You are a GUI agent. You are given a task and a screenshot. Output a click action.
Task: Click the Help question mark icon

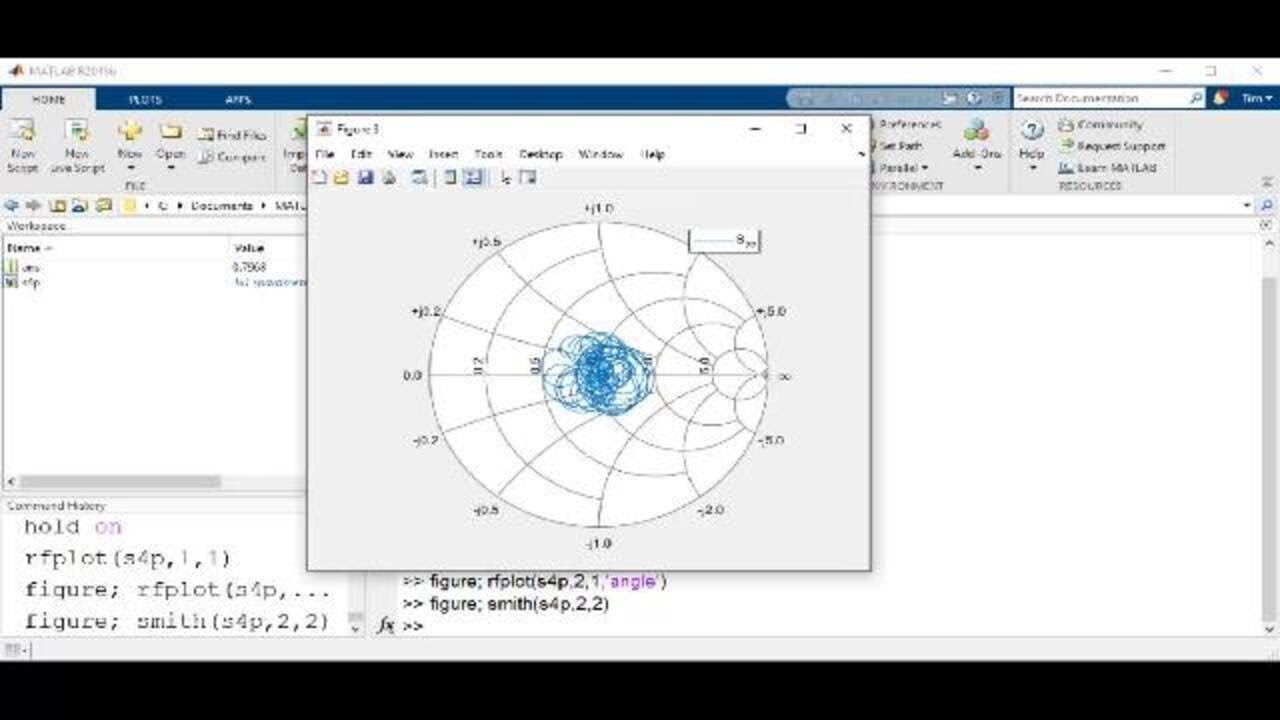tap(1032, 131)
